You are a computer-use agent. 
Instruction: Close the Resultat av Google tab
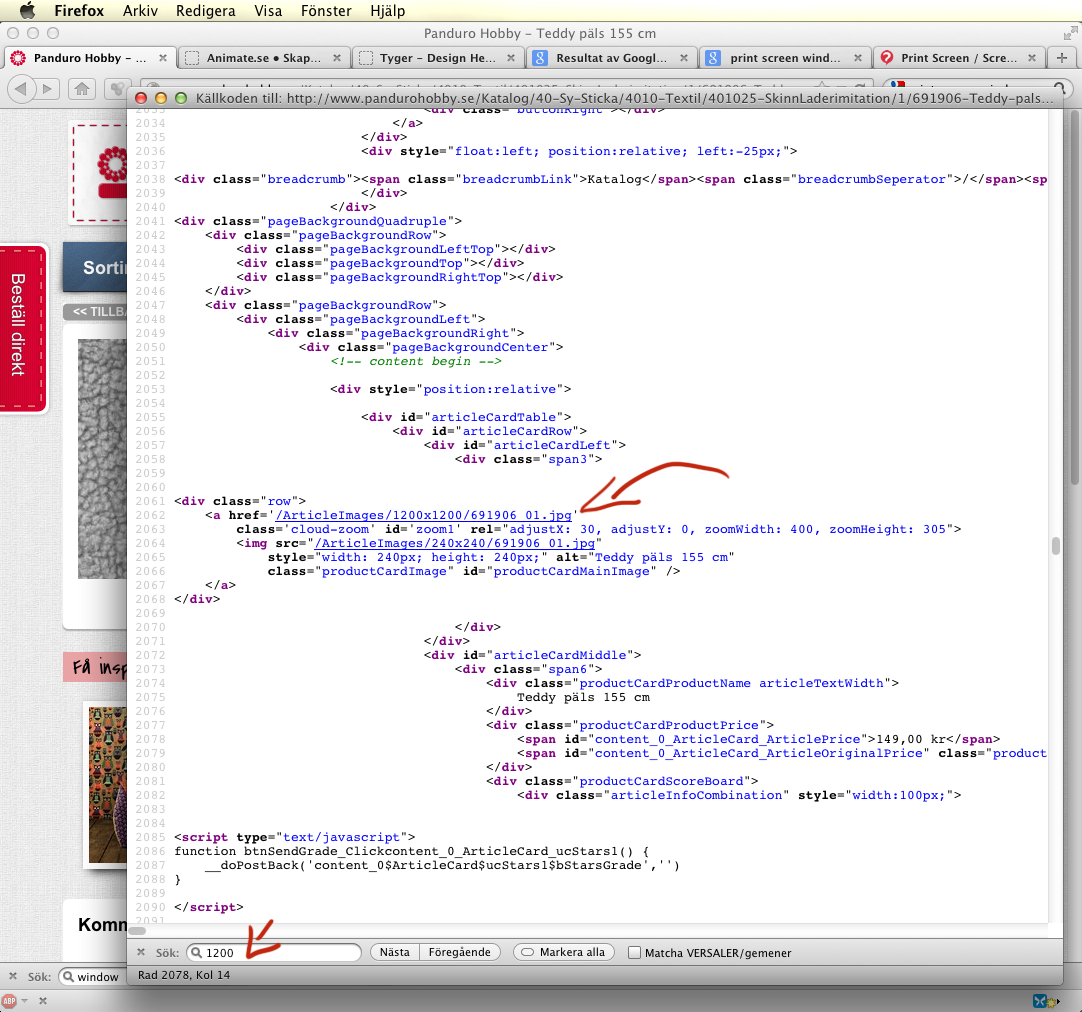(684, 58)
